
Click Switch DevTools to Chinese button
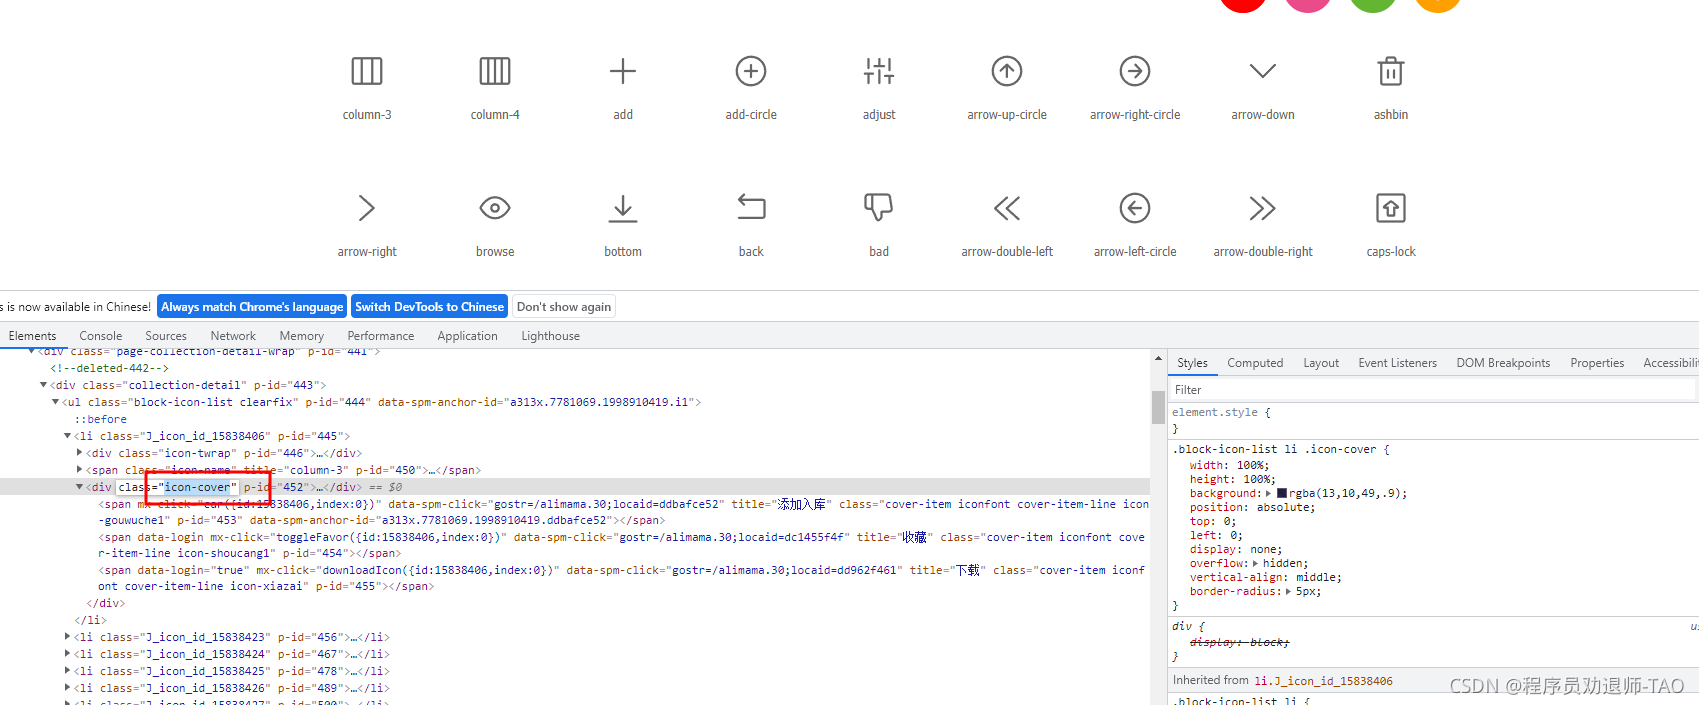pos(429,307)
